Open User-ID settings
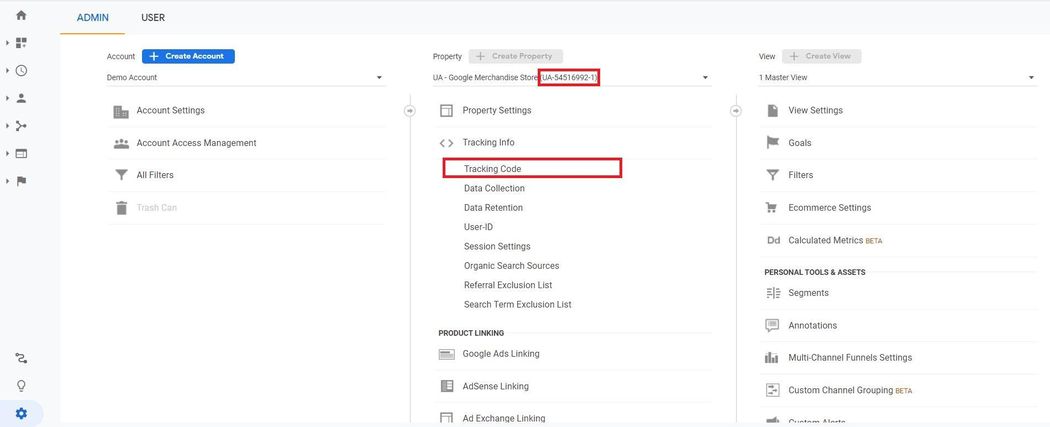Image resolution: width=1050 pixels, height=427 pixels. [x=478, y=228]
